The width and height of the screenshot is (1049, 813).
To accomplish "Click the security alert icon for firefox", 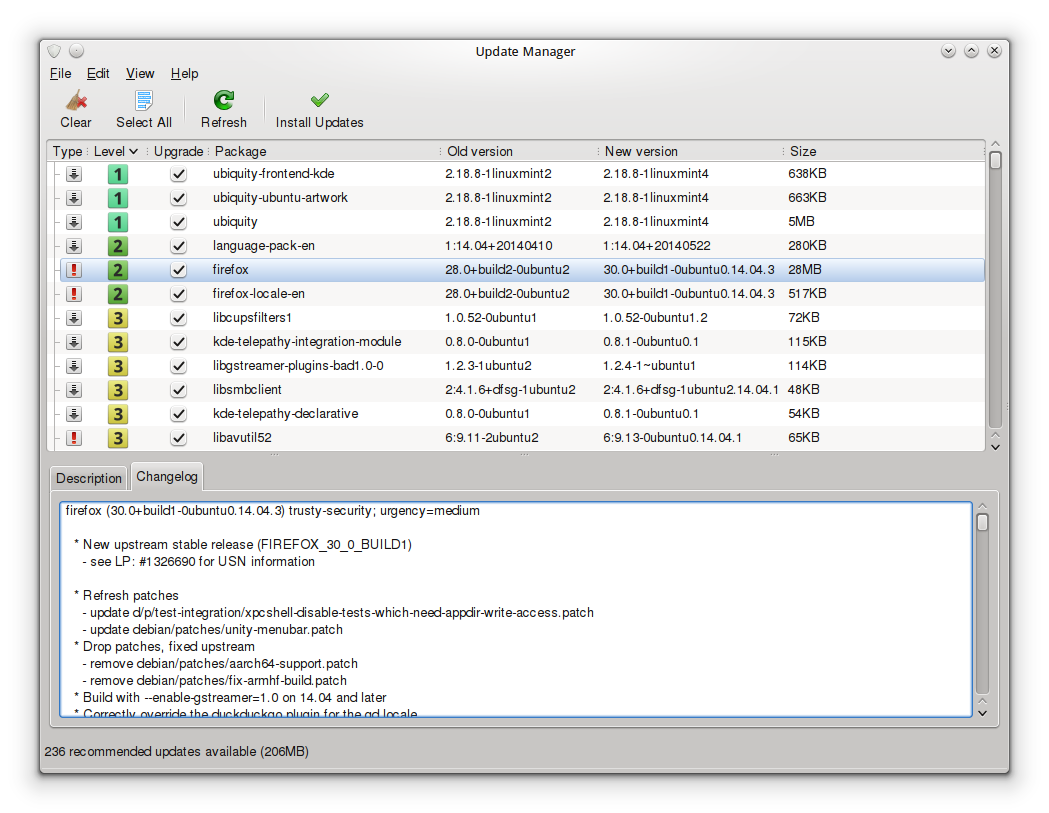I will tap(74, 270).
